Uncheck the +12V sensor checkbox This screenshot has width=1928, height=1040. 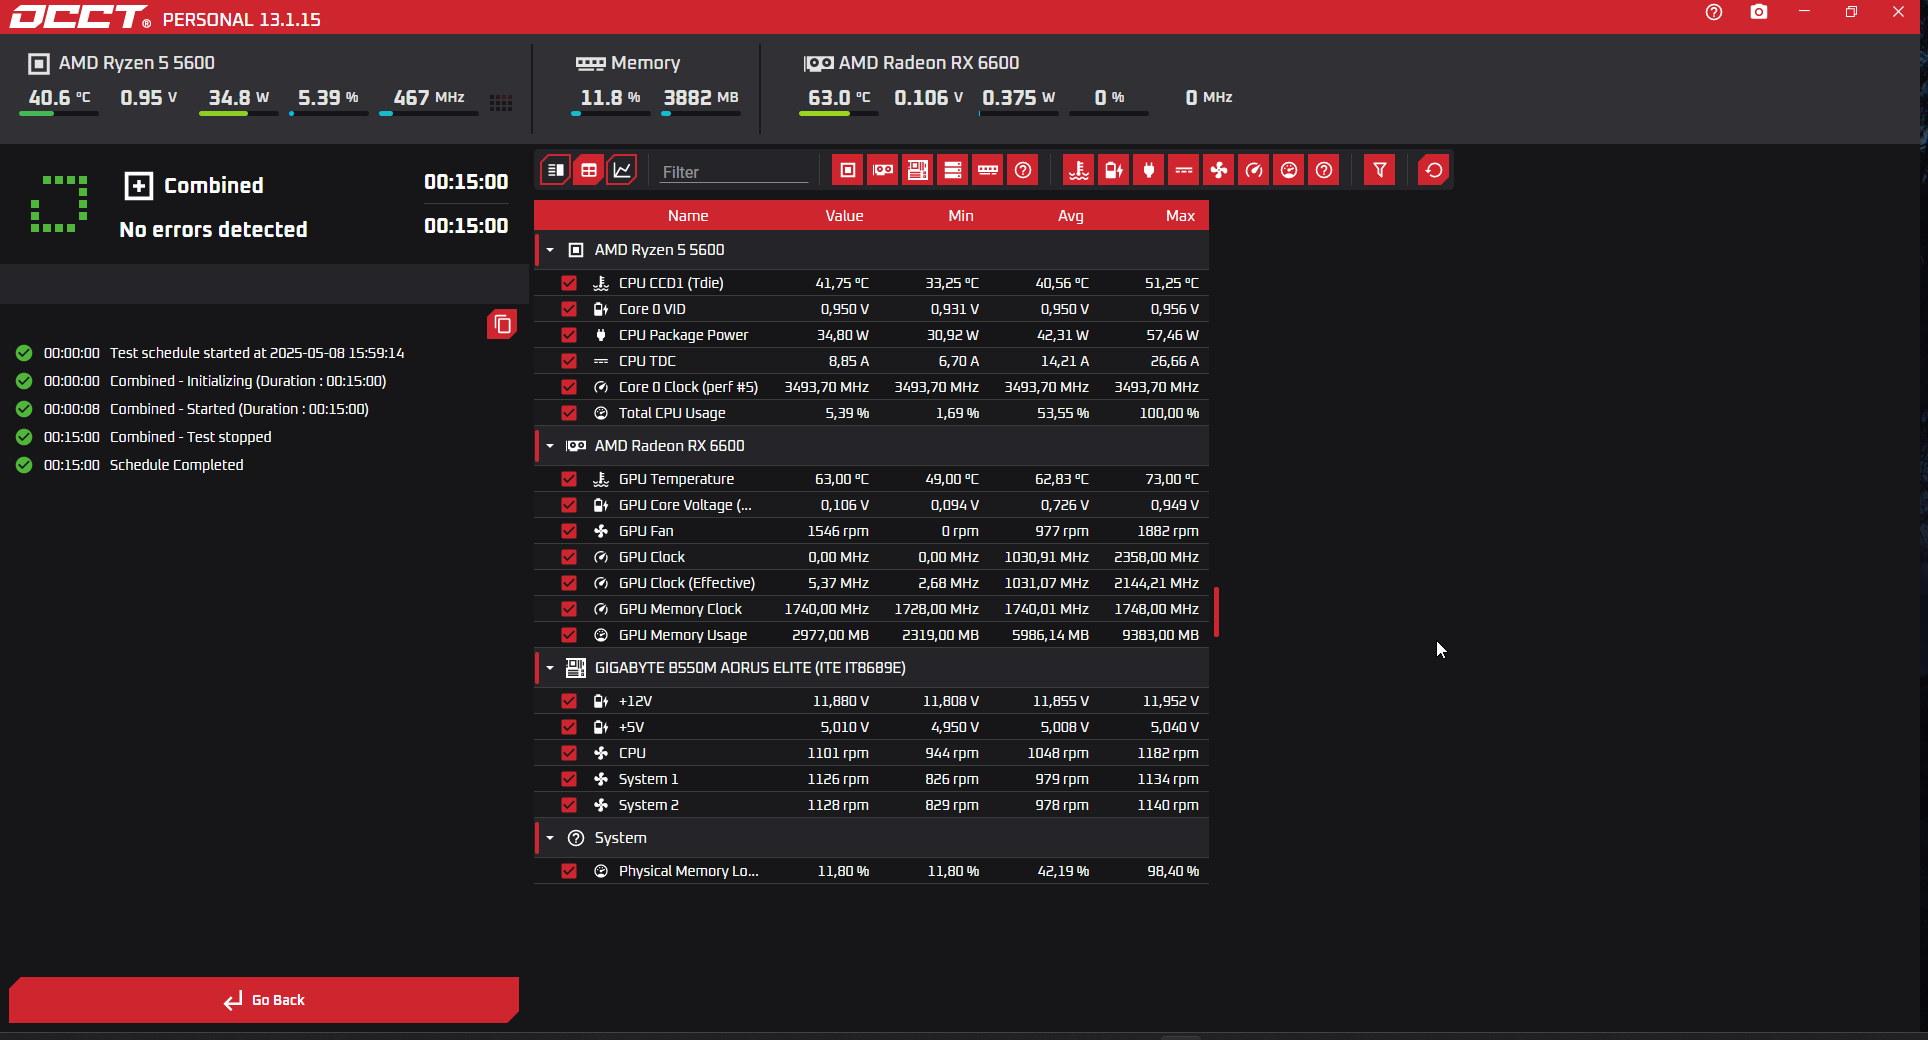click(x=569, y=701)
